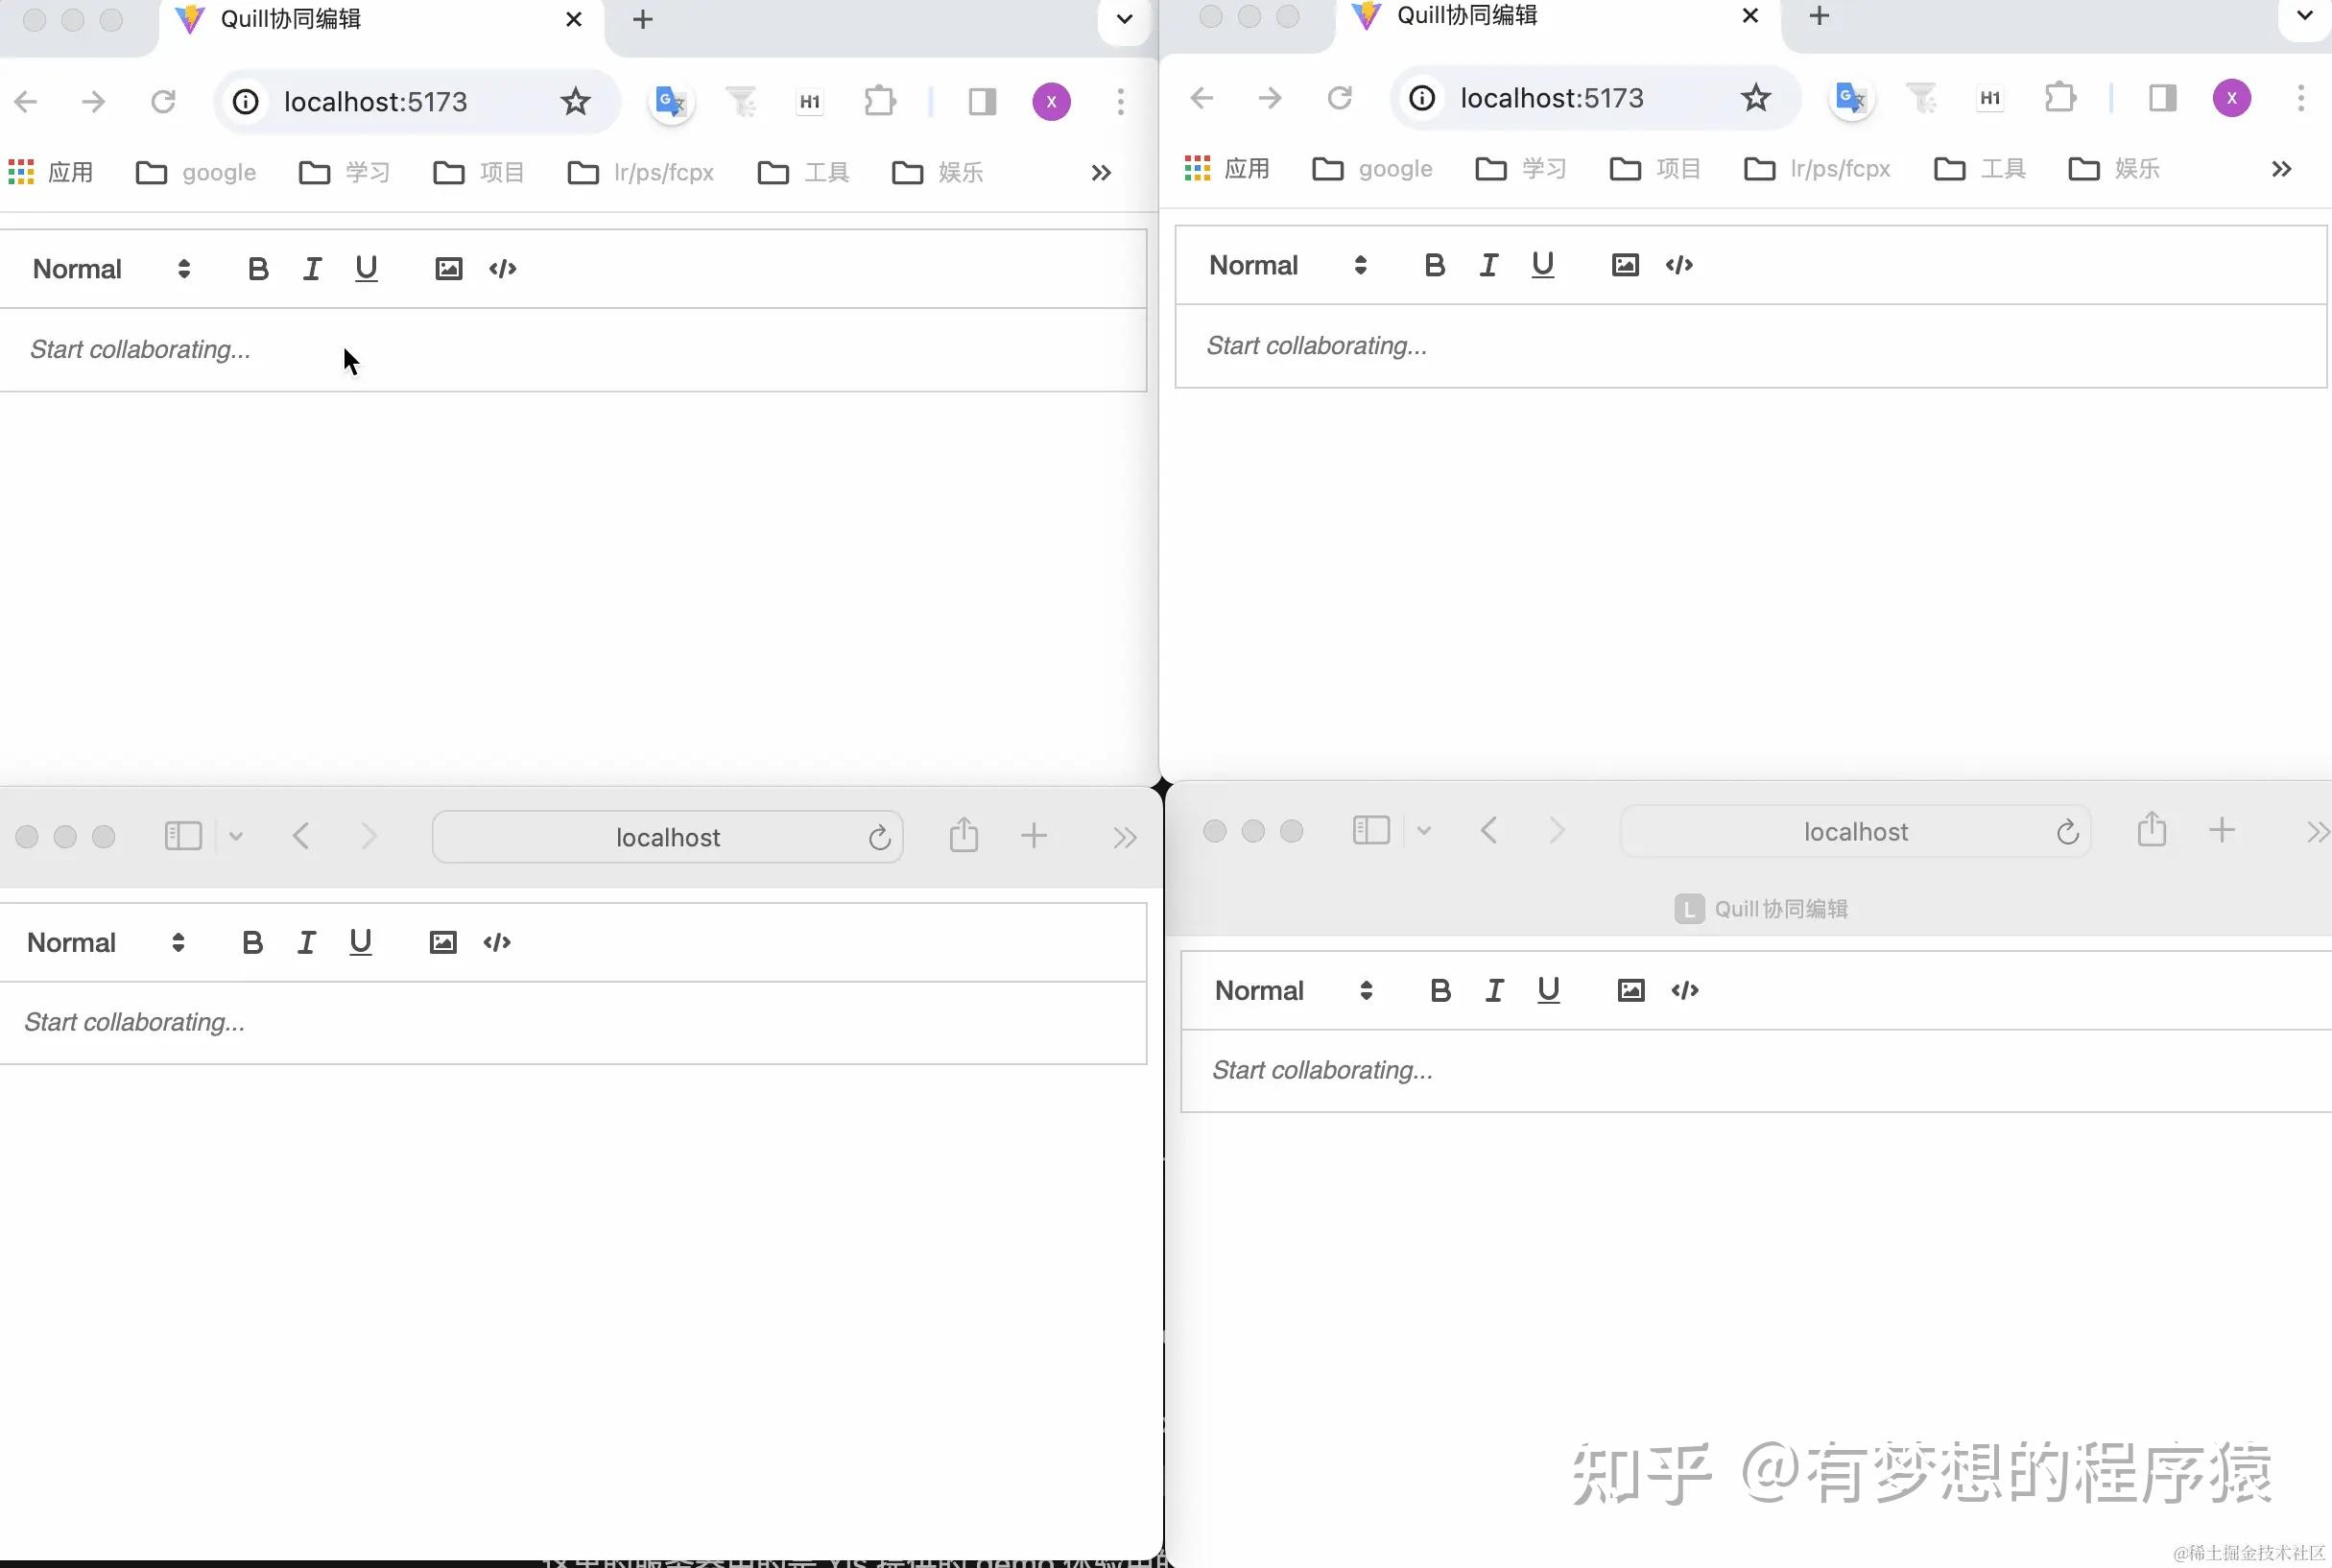Insert an image in the bottom-right editor
This screenshot has height=1568, width=2332.
point(1629,989)
